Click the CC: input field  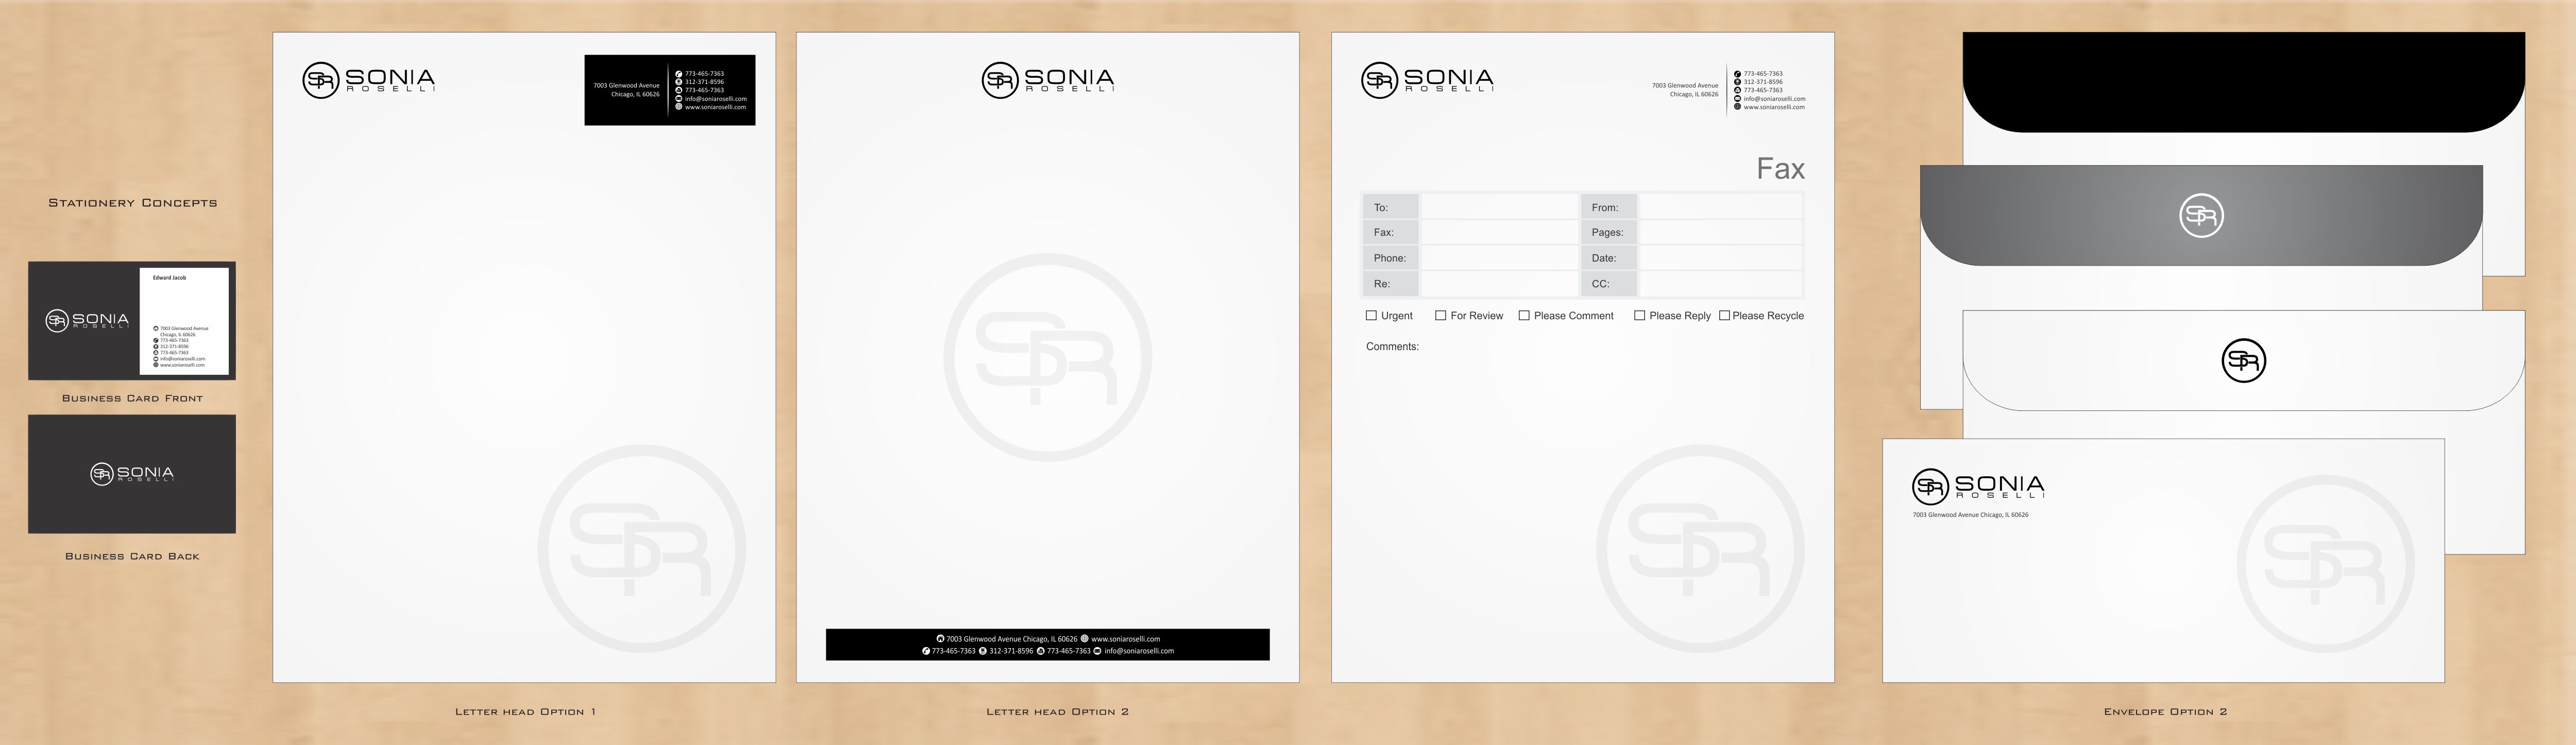tap(1720, 284)
